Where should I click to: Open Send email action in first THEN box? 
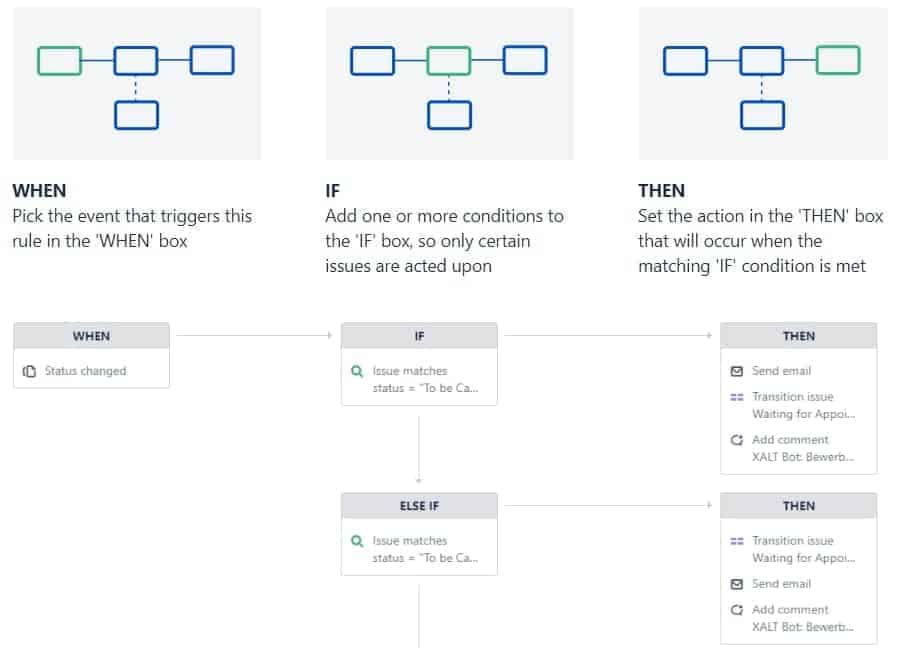781,371
